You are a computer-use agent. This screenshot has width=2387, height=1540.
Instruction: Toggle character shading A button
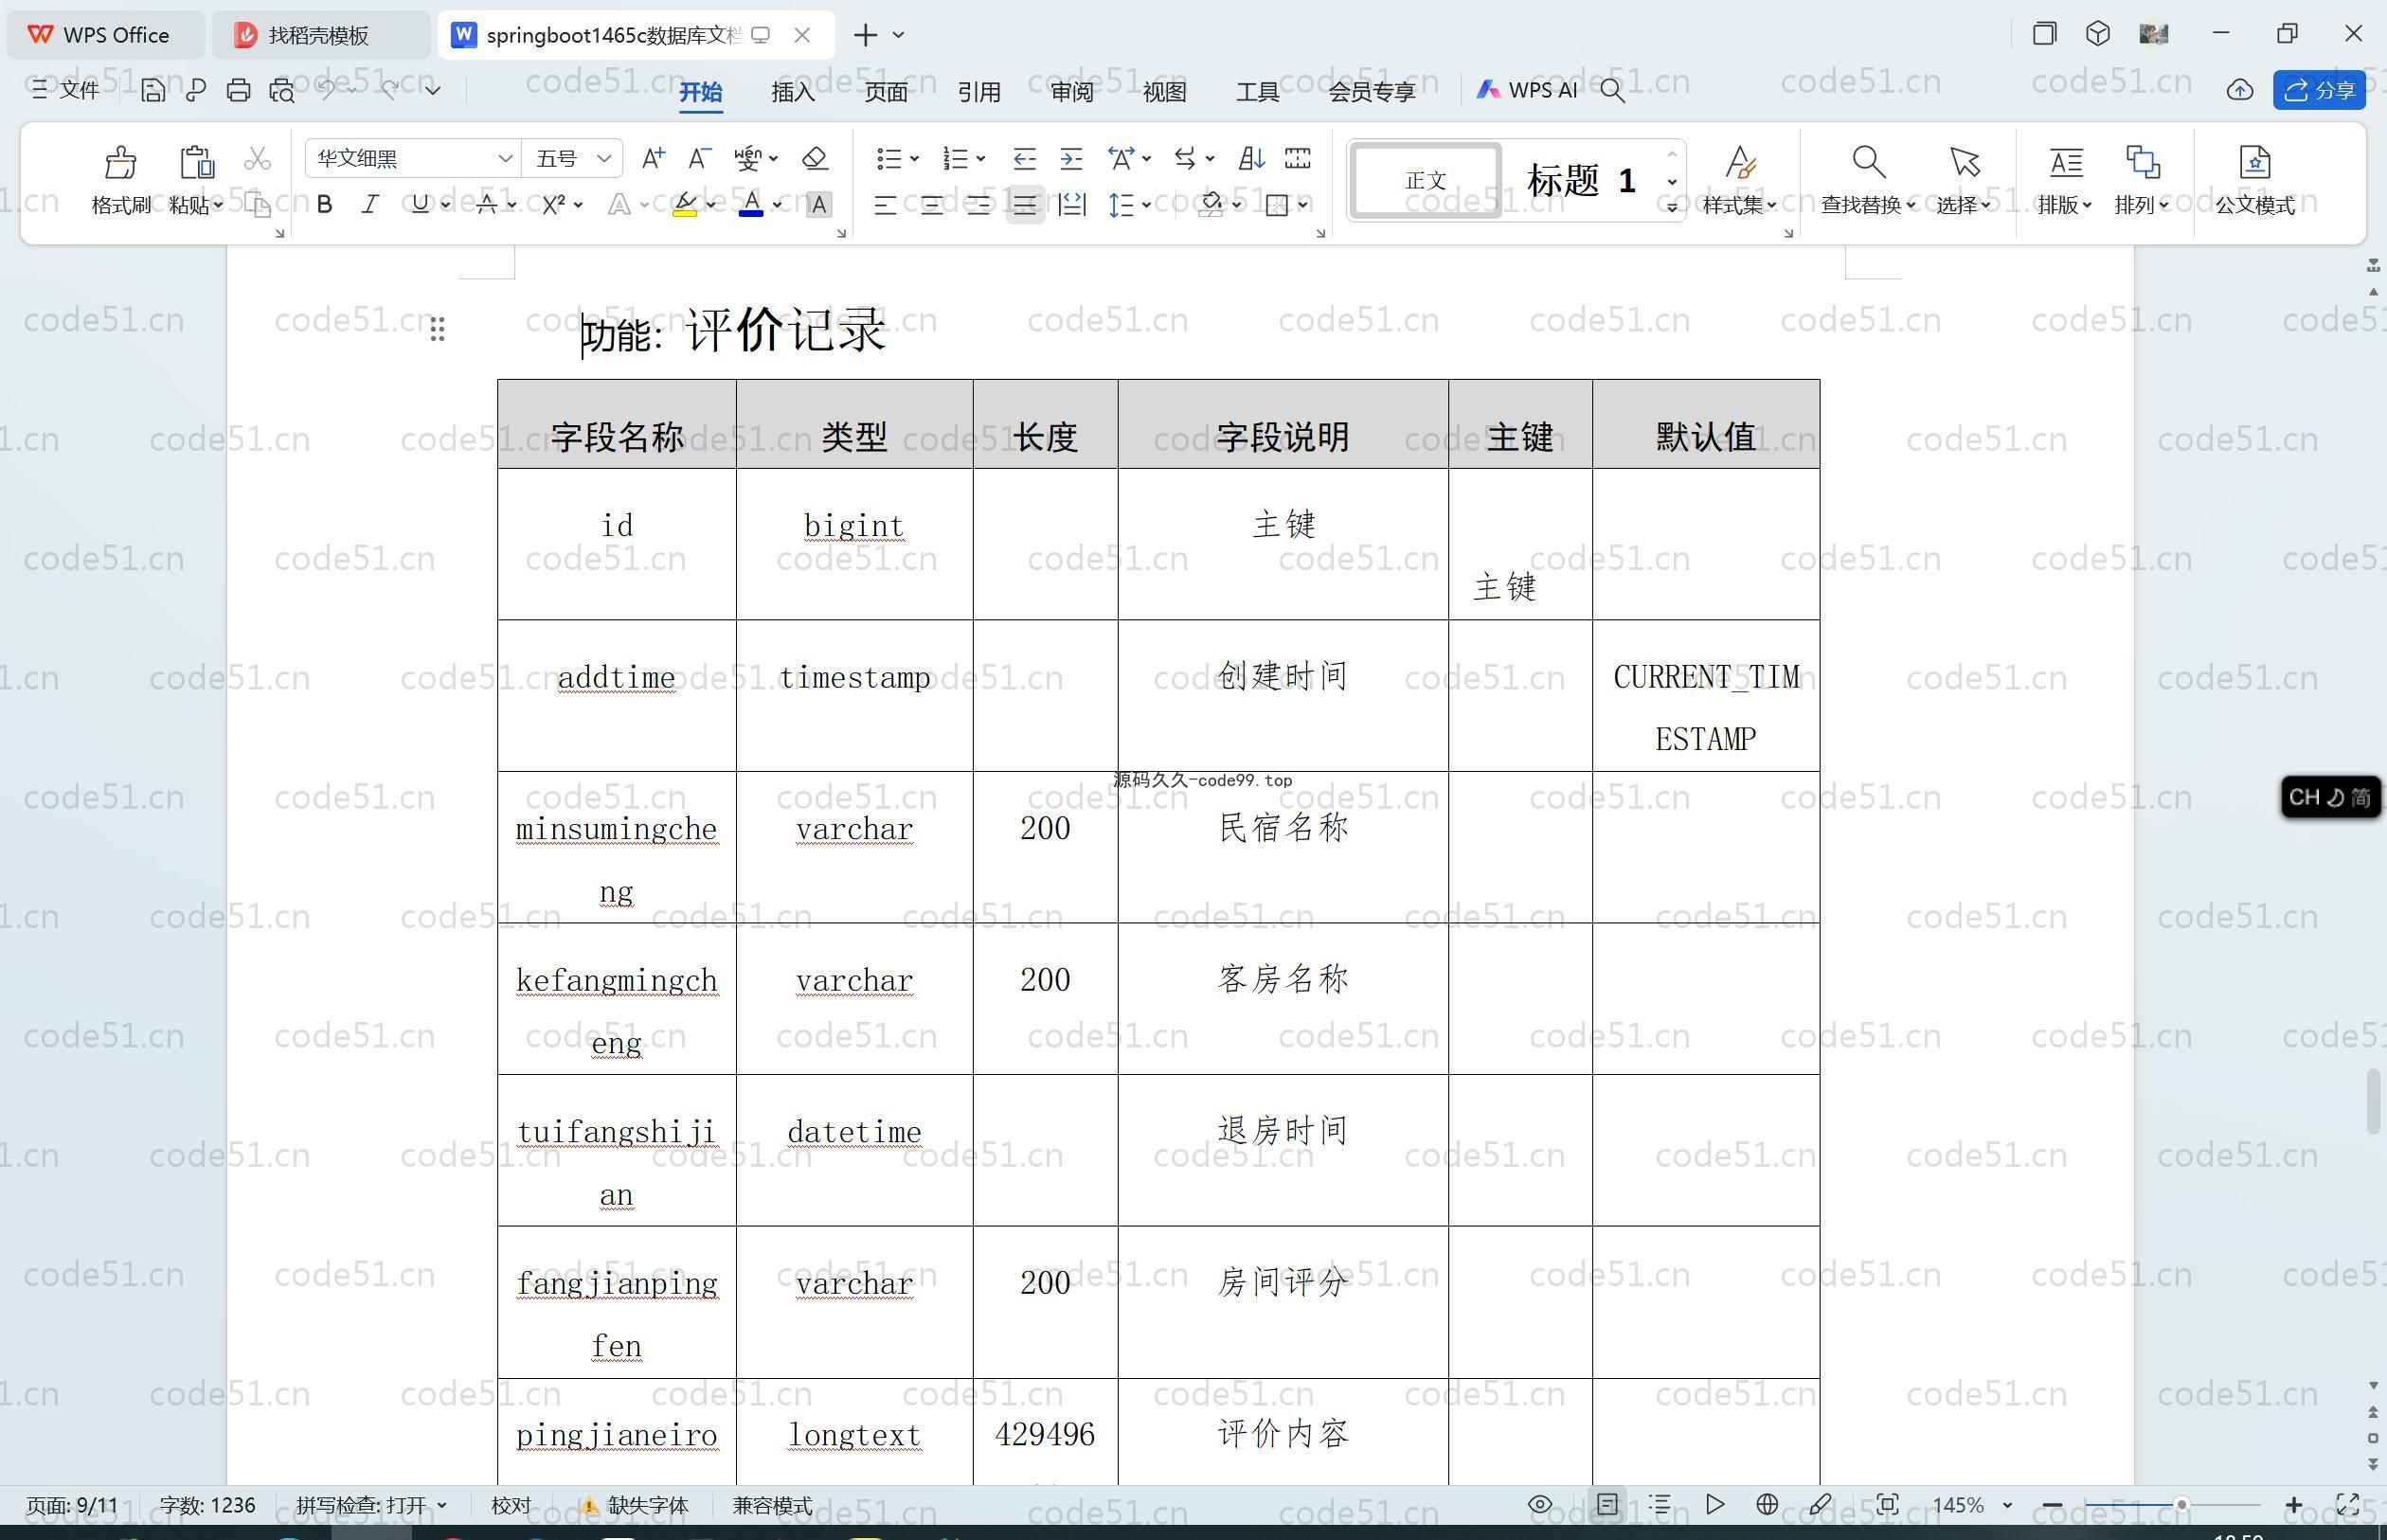(x=819, y=205)
